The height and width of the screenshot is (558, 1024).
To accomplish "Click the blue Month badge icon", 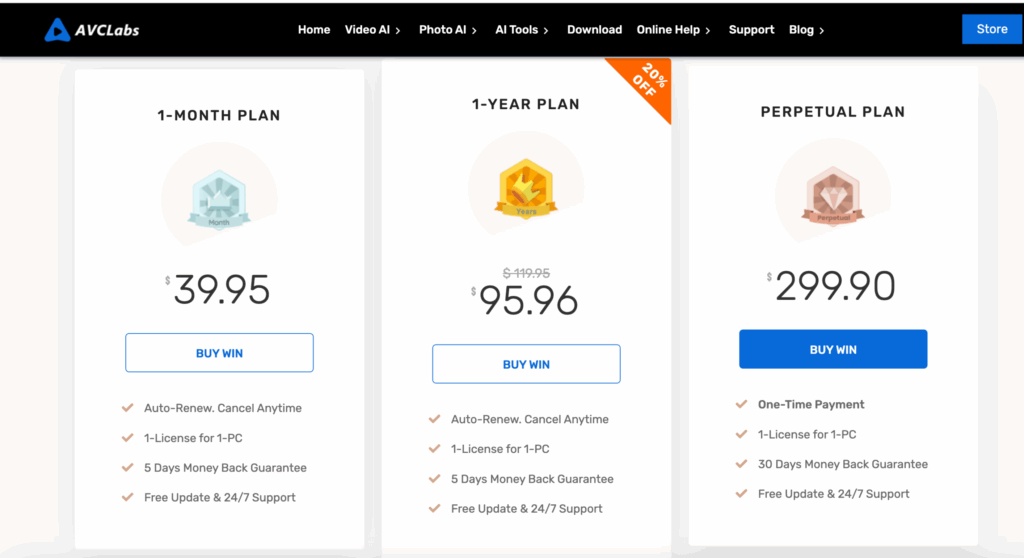I will click(x=219, y=199).
